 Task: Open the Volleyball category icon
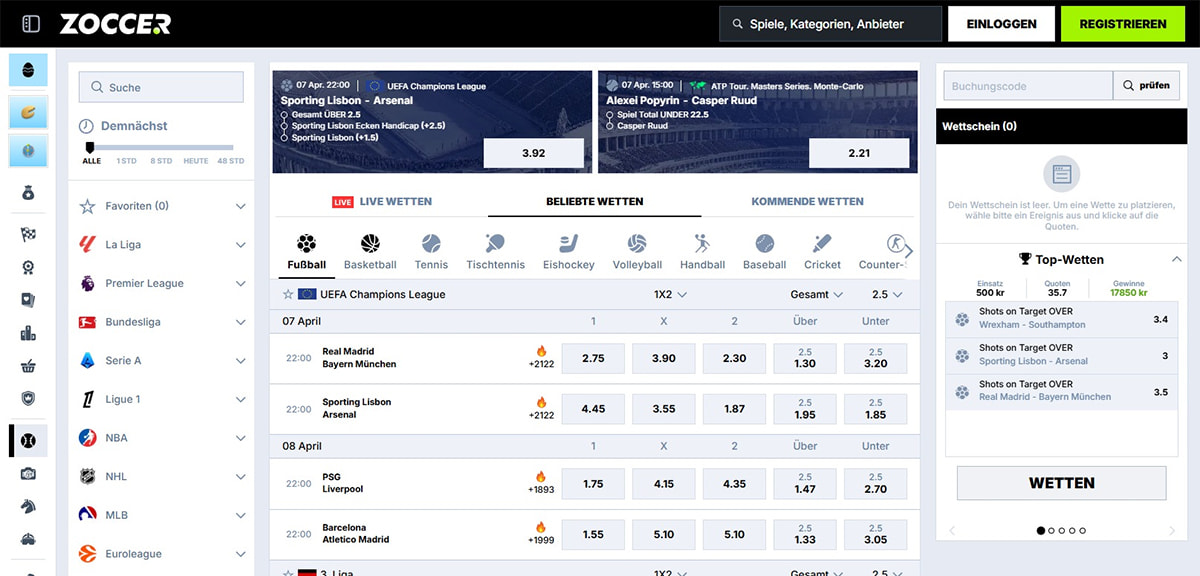[637, 244]
